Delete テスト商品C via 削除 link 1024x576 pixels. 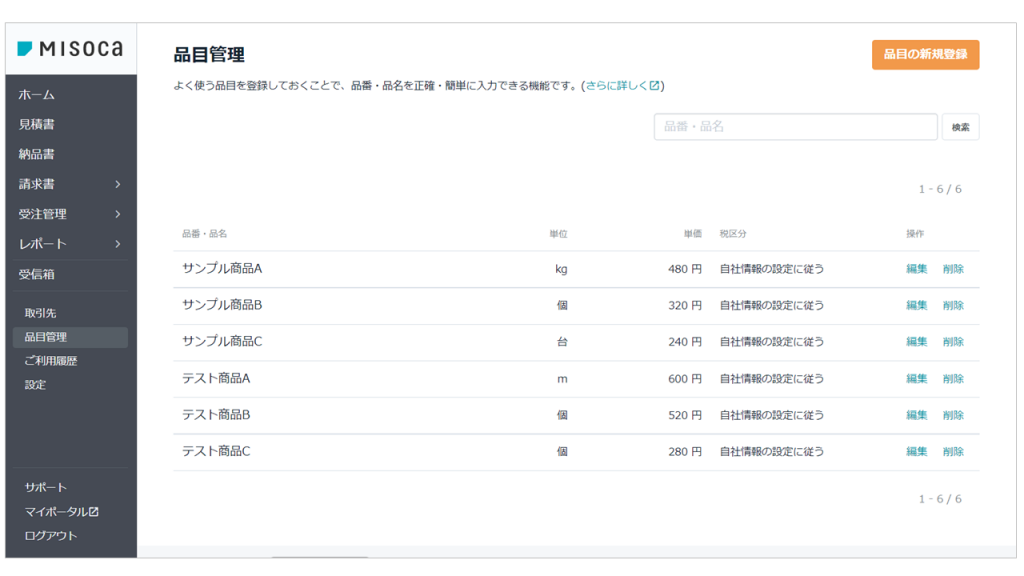pos(953,452)
